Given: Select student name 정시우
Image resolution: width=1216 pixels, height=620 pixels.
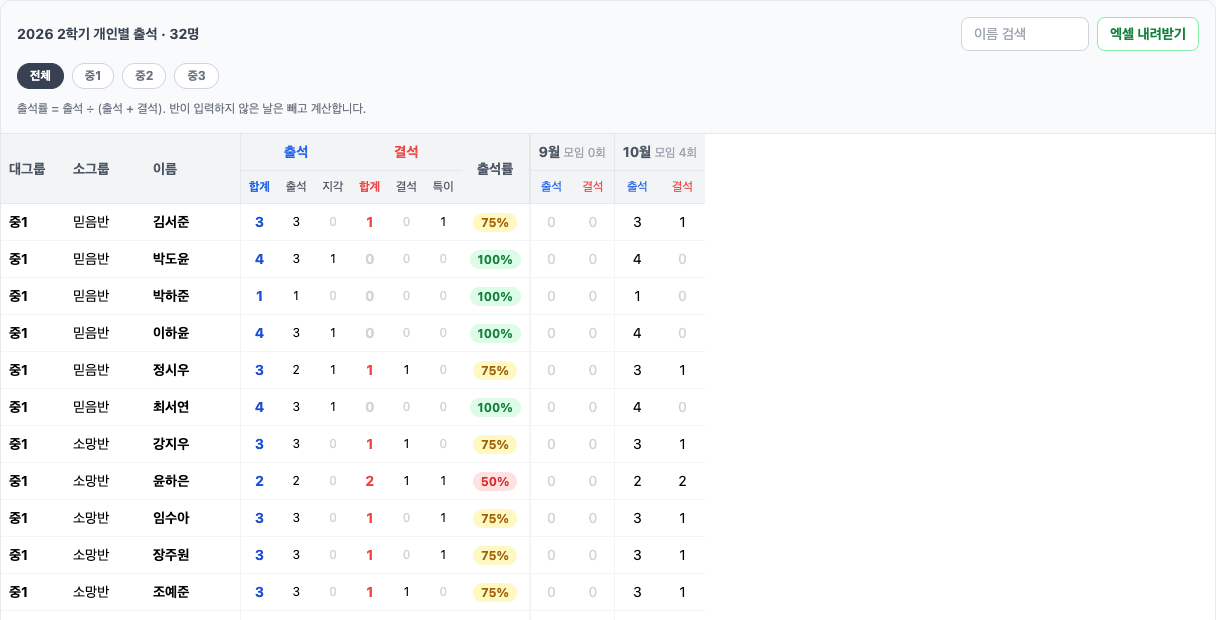Looking at the screenshot, I should (x=171, y=370).
